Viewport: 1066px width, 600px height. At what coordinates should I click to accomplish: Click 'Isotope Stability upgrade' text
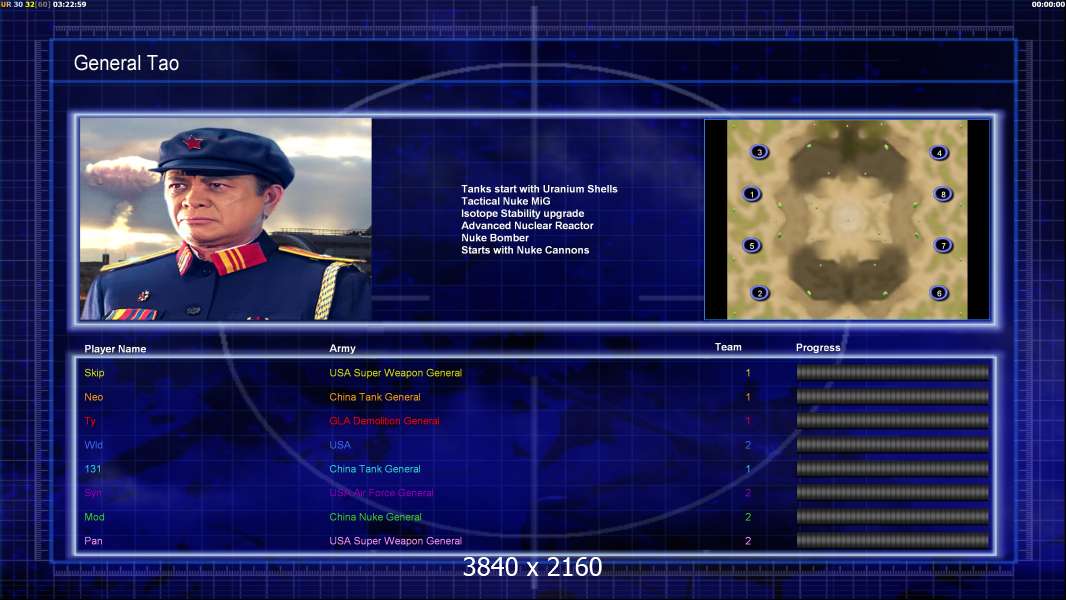[522, 213]
